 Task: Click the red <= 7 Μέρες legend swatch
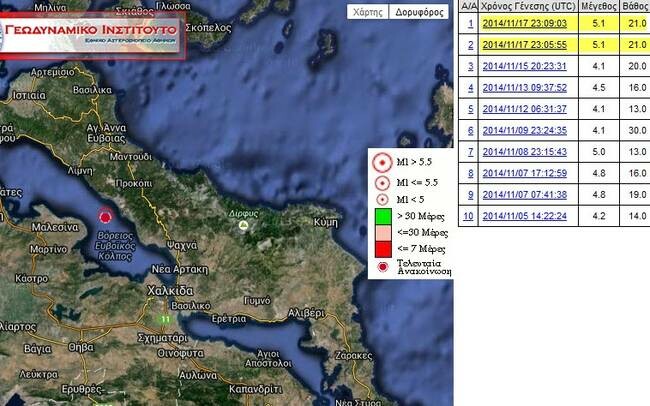[383, 250]
